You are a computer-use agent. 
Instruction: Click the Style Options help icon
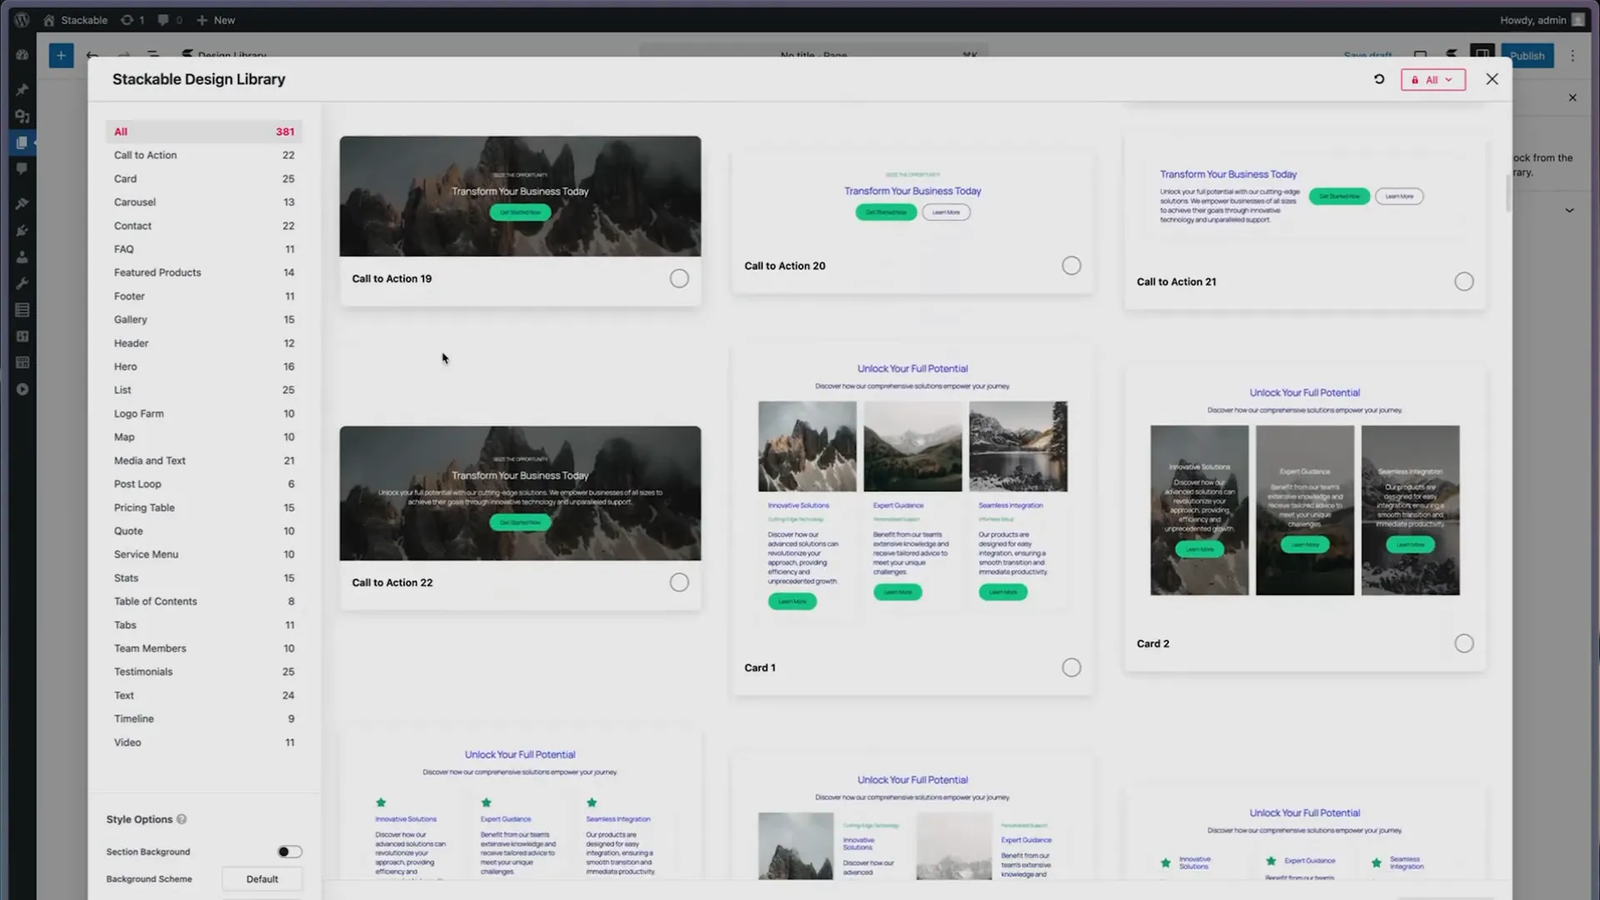181,819
